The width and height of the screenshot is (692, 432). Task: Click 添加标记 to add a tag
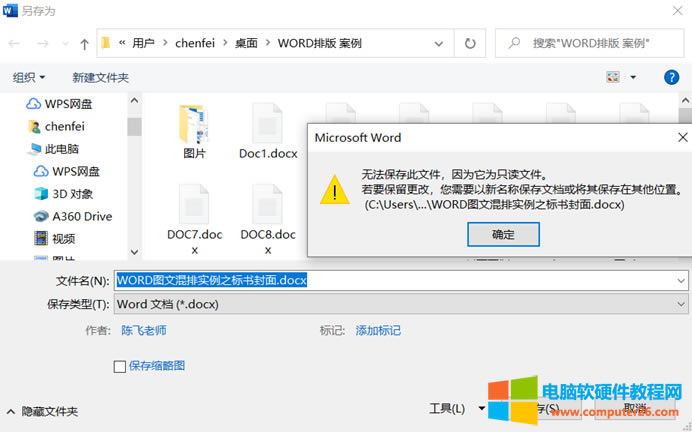378,331
